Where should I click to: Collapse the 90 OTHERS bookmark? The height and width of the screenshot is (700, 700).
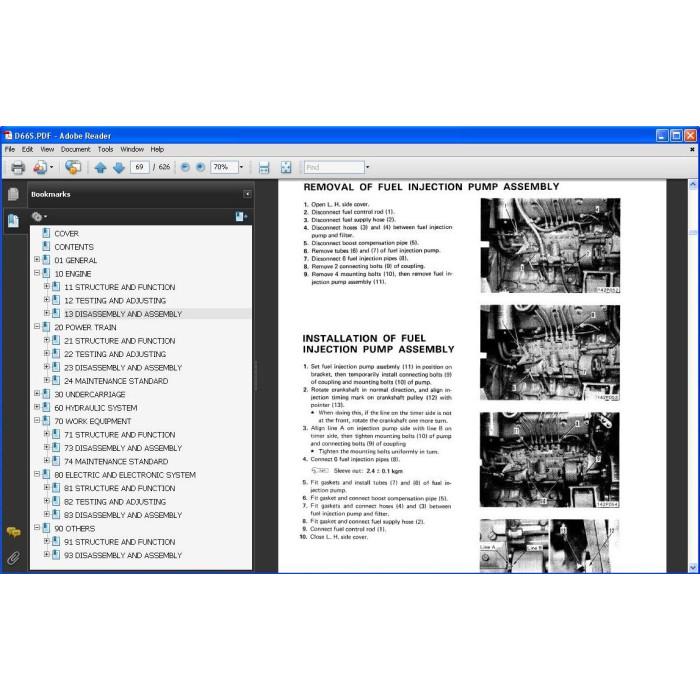point(37,527)
